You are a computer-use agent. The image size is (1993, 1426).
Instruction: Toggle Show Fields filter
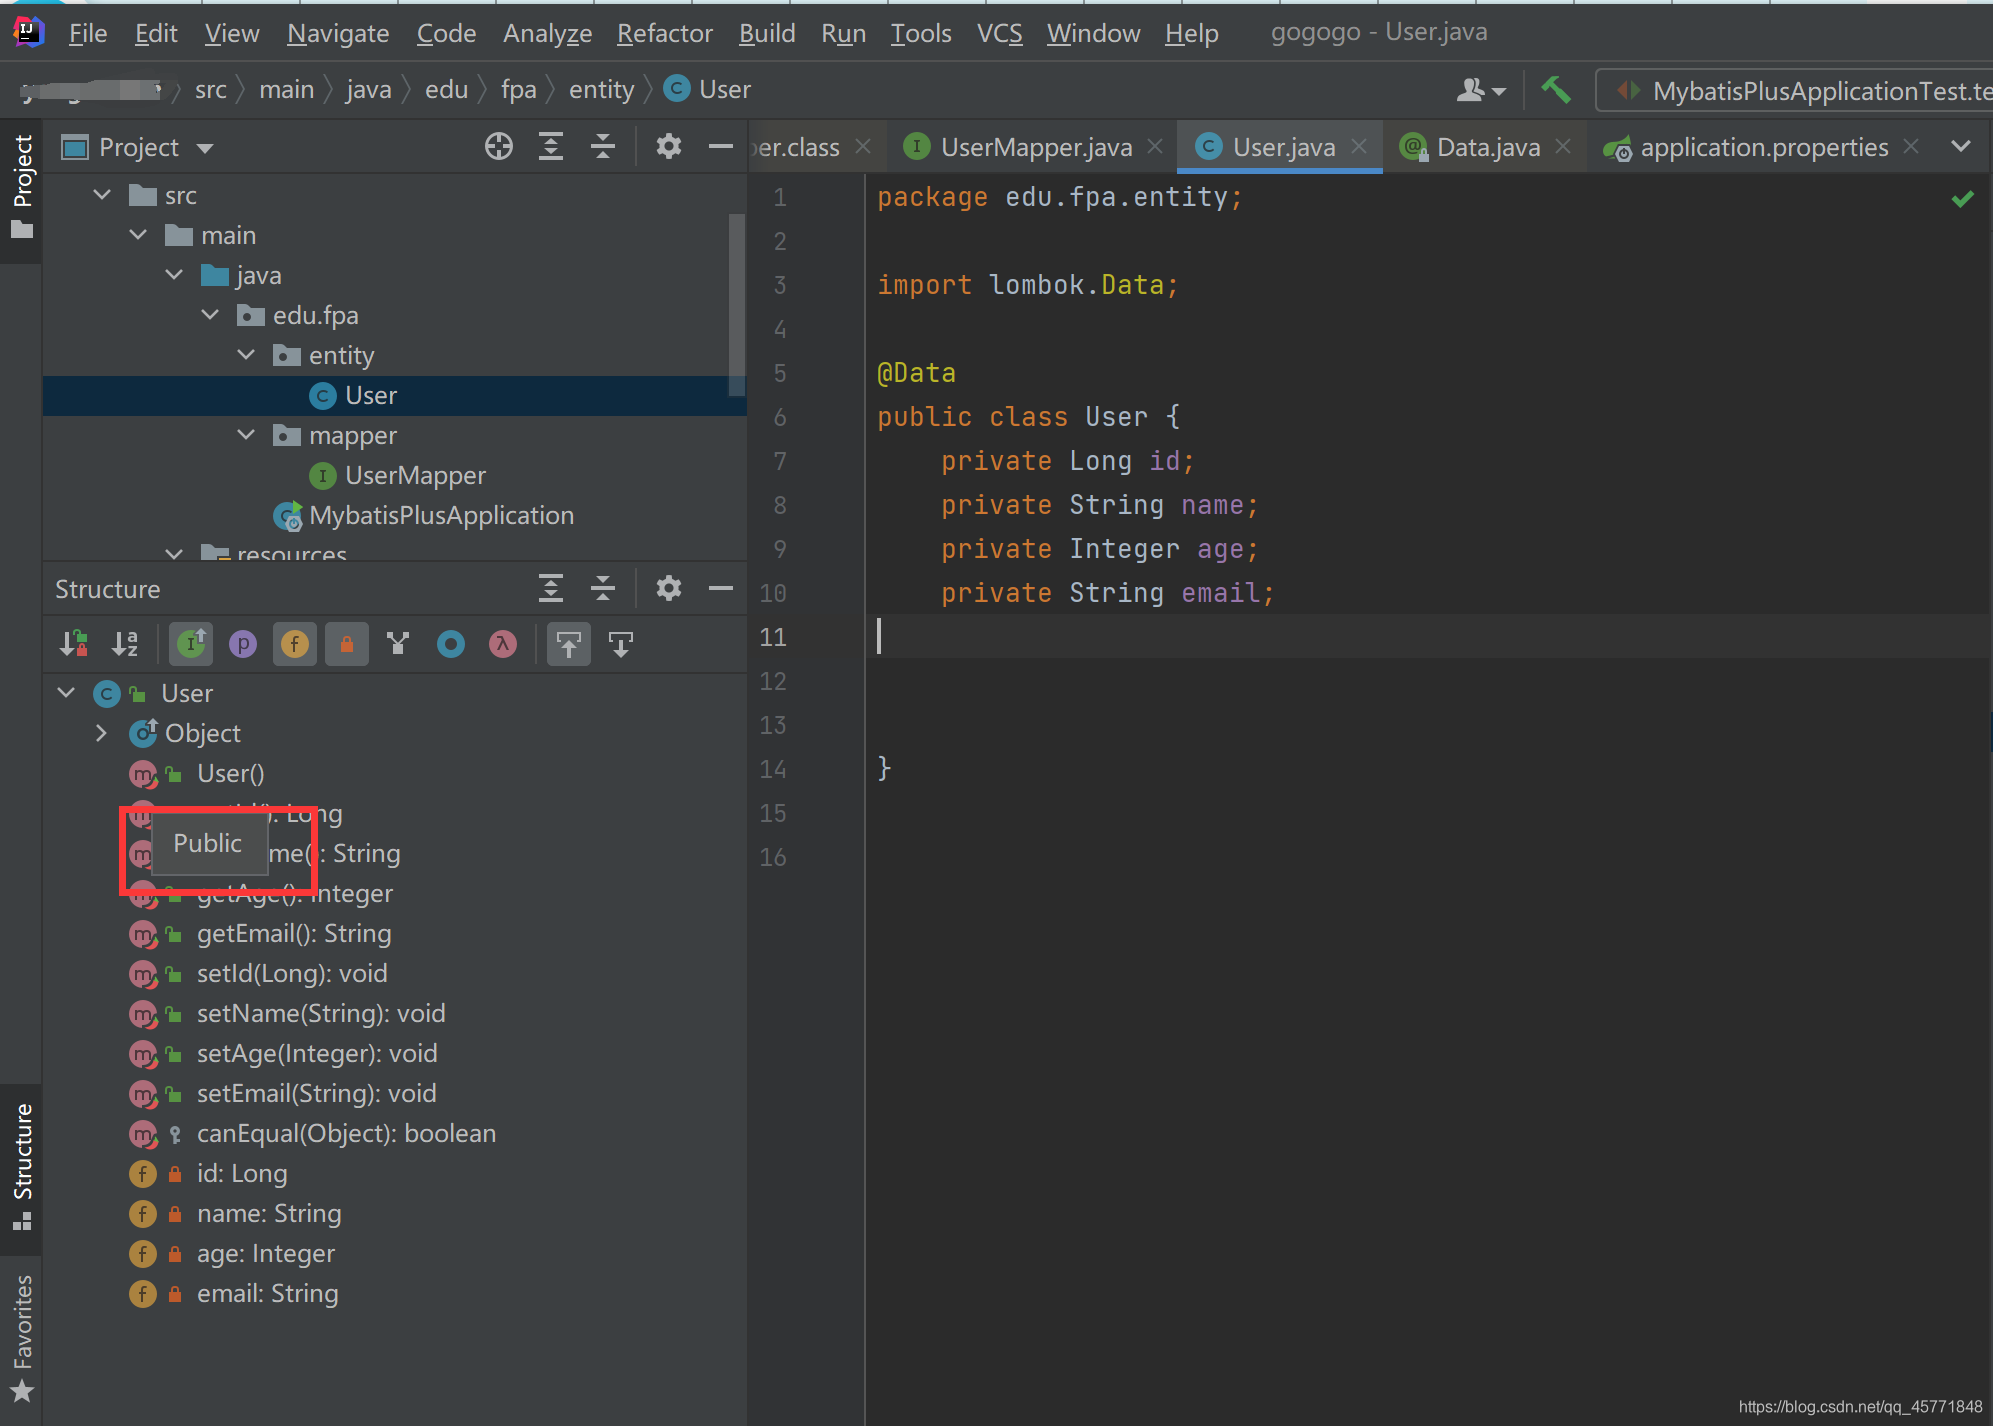[294, 644]
